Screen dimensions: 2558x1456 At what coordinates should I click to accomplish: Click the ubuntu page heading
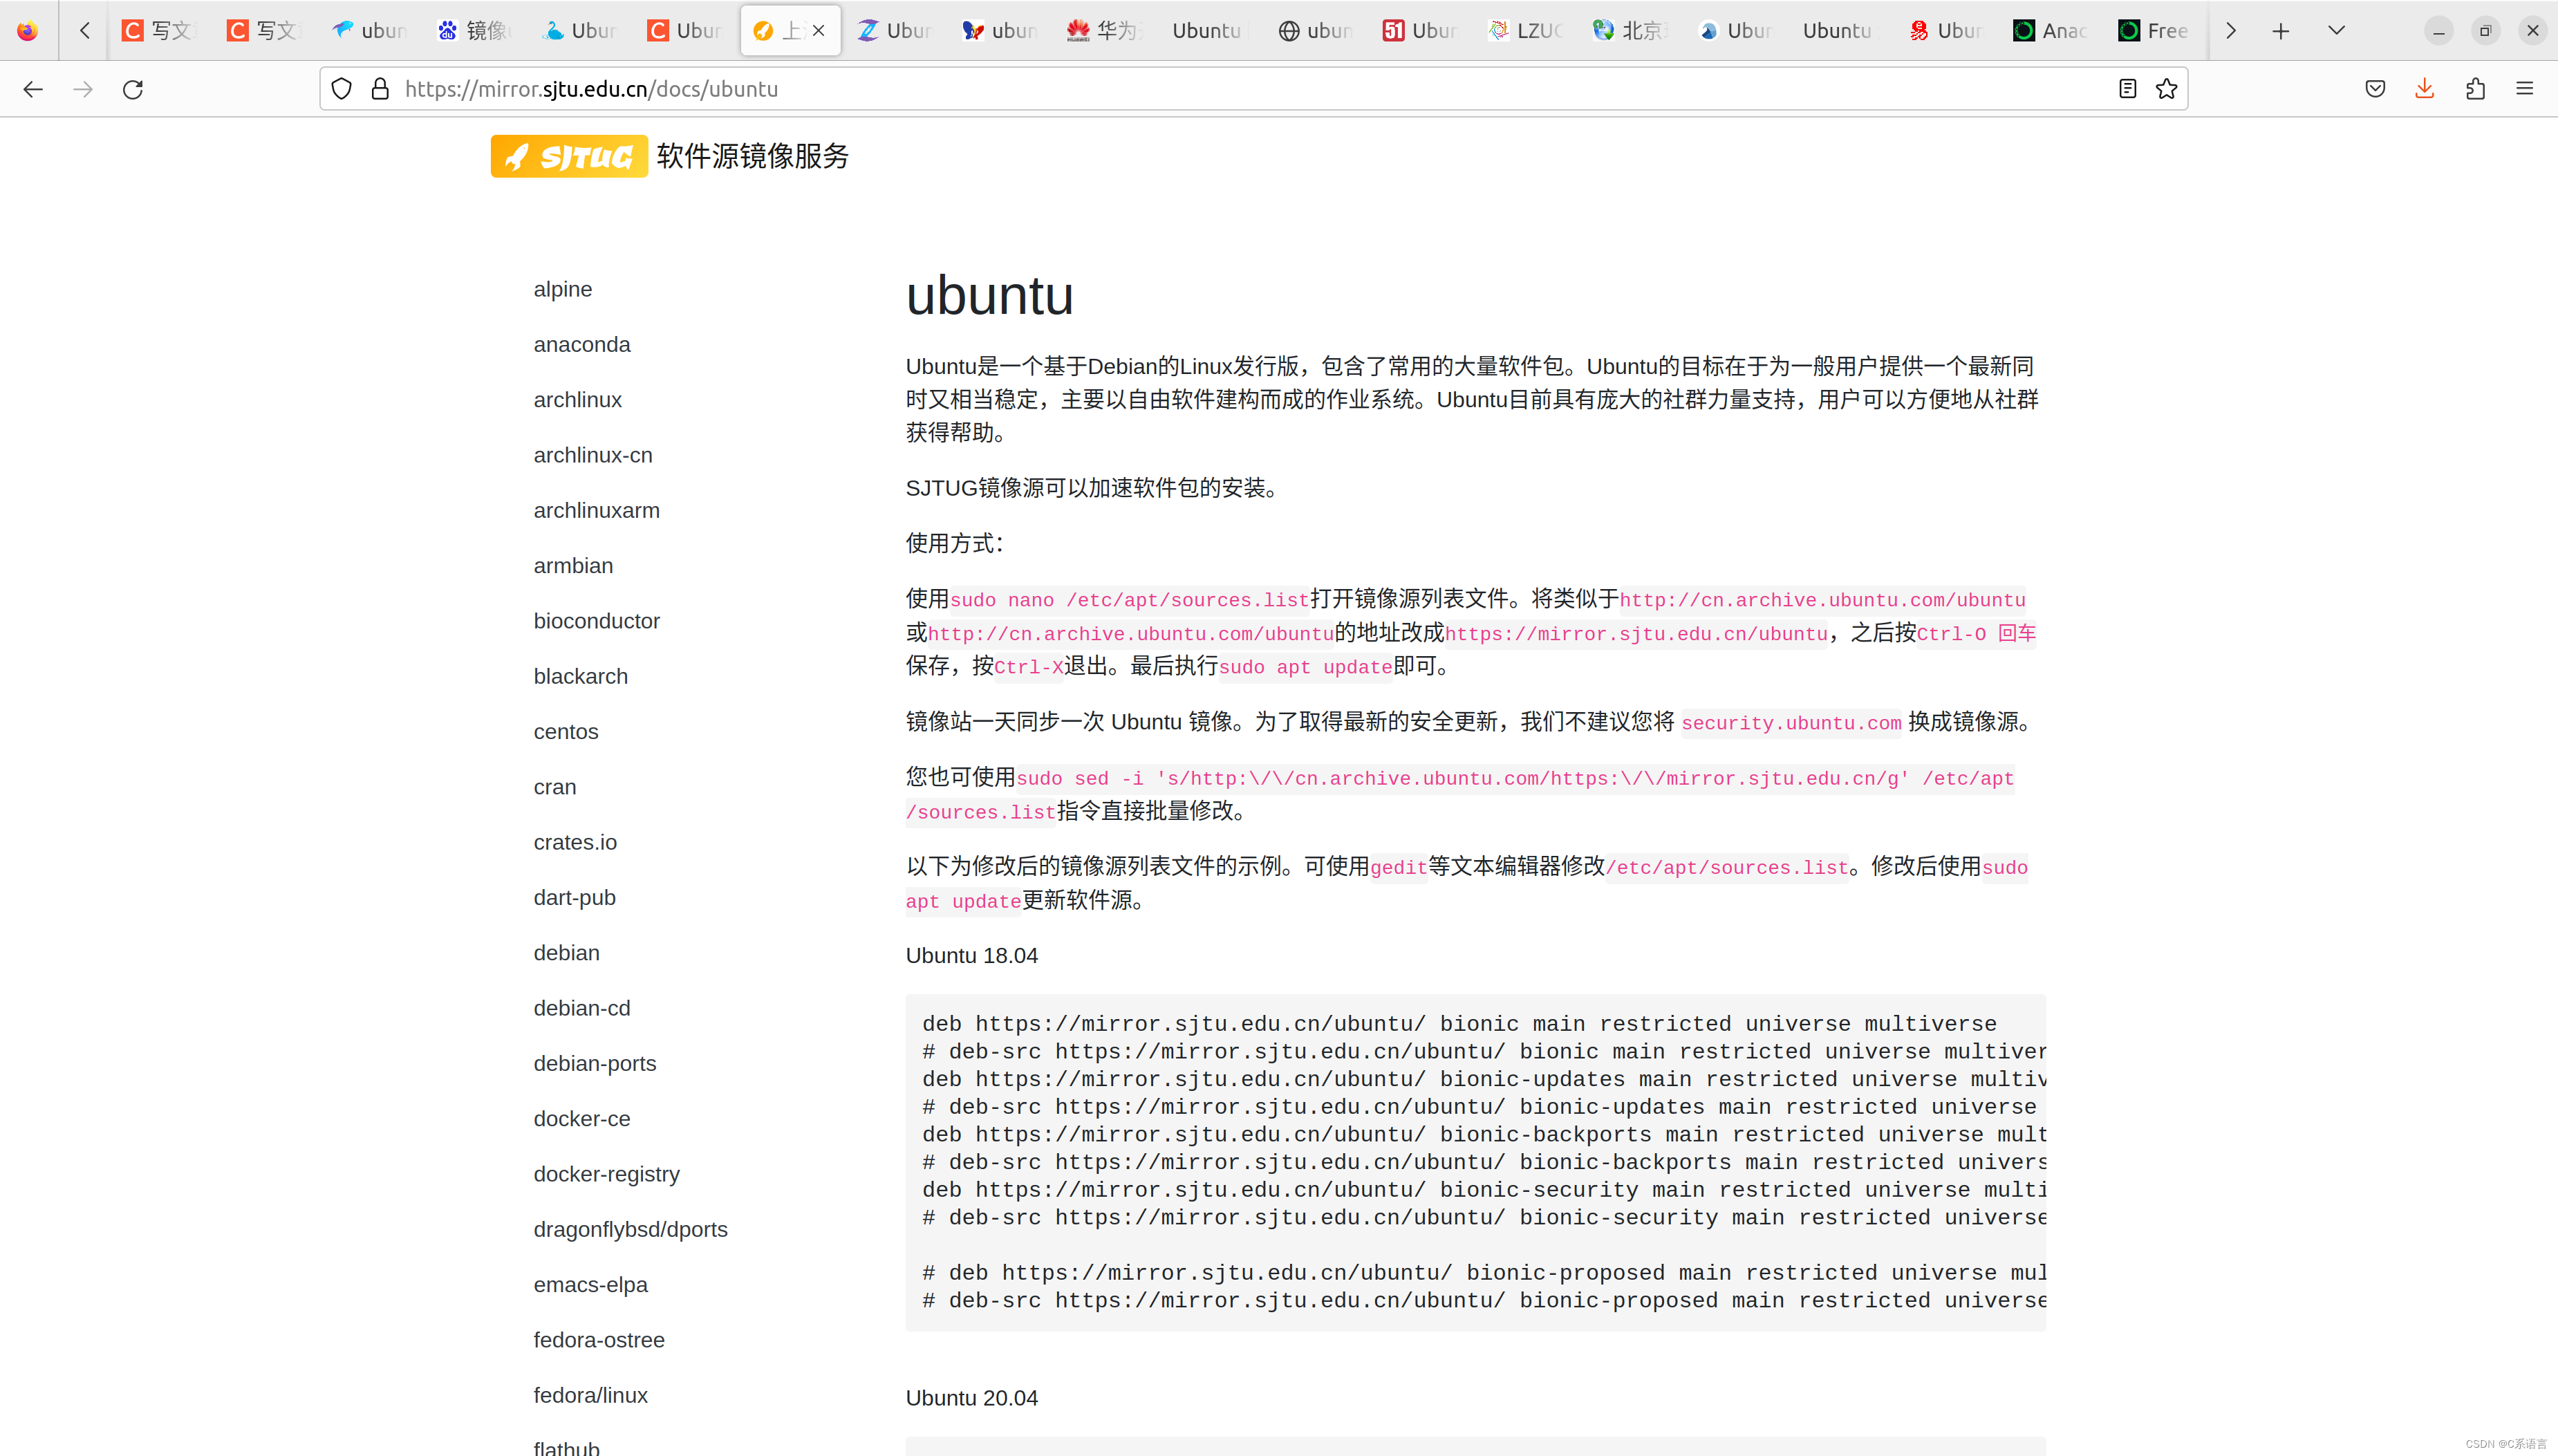[990, 296]
